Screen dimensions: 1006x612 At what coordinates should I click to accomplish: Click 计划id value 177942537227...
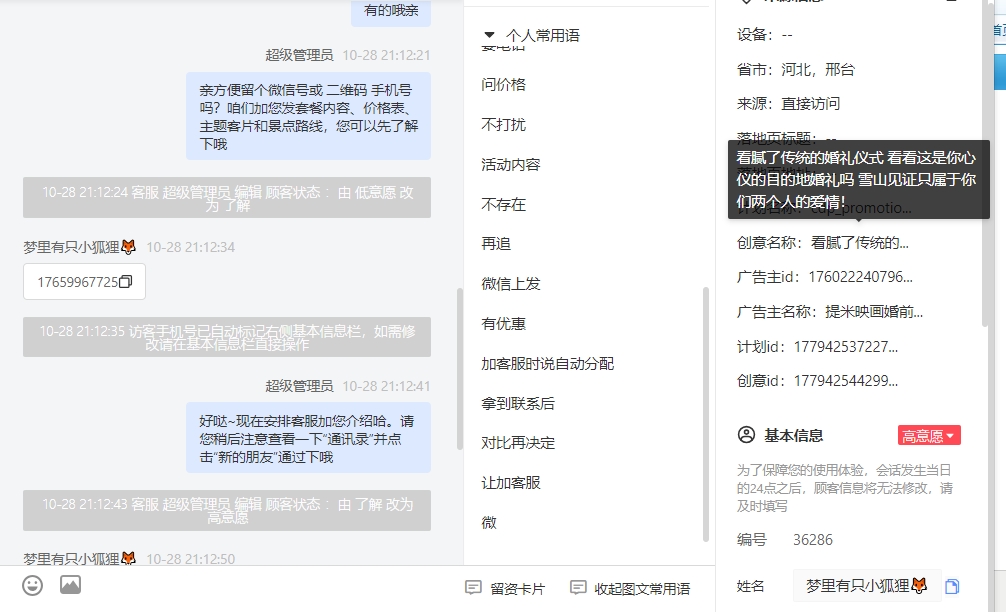pyautogui.click(x=846, y=347)
